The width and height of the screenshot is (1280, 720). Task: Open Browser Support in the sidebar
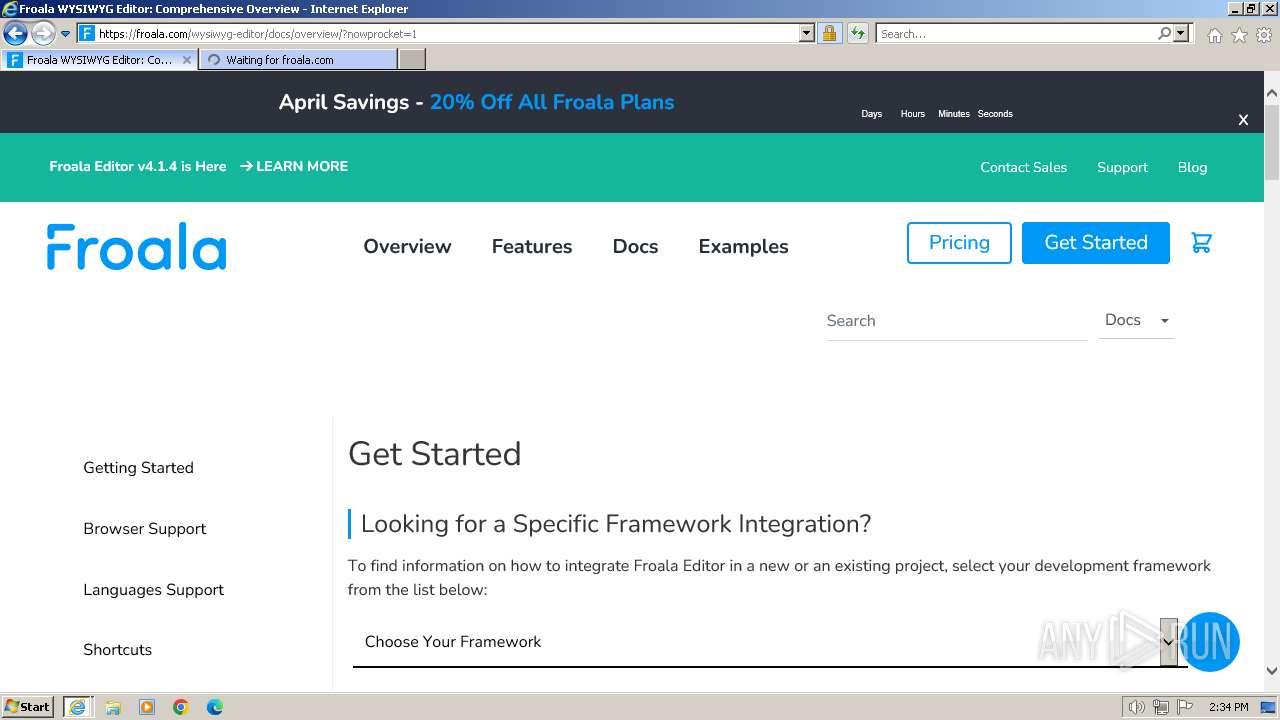tap(145, 529)
